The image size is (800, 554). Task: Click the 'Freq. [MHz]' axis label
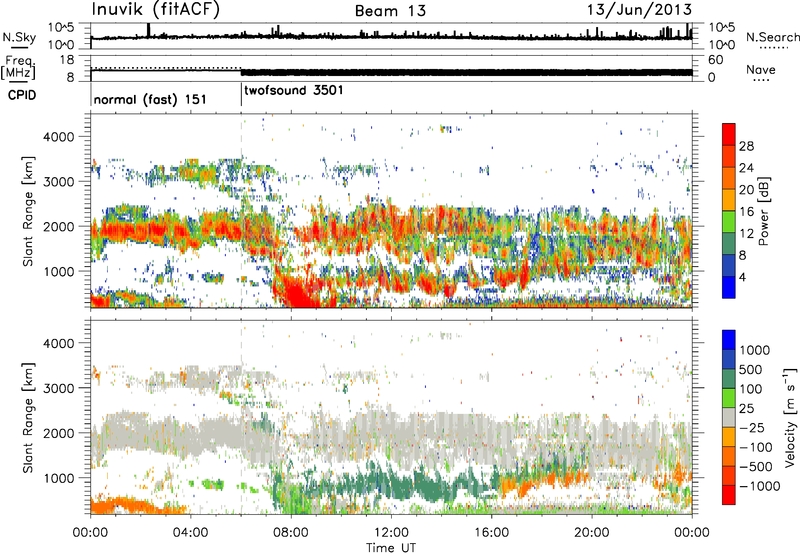click(18, 67)
